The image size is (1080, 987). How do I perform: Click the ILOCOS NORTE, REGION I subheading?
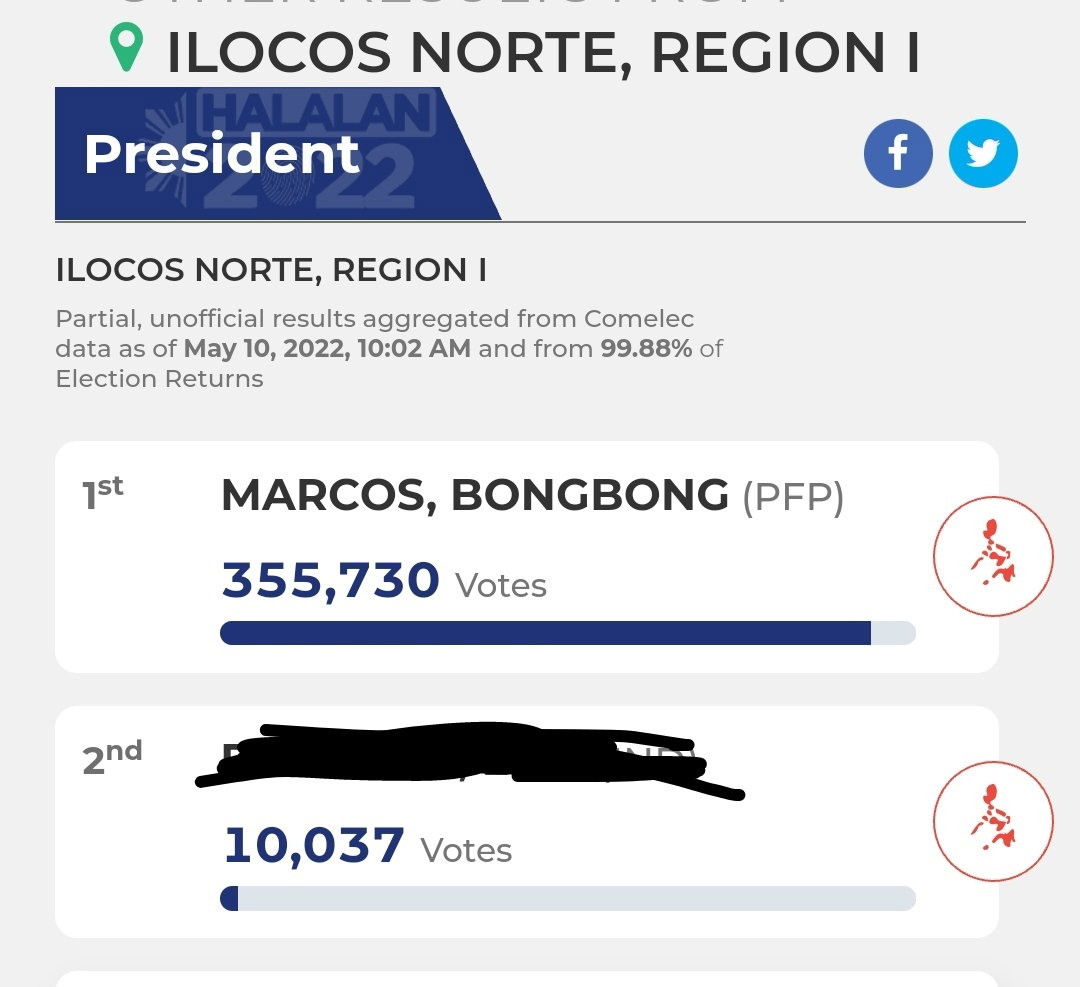point(271,270)
